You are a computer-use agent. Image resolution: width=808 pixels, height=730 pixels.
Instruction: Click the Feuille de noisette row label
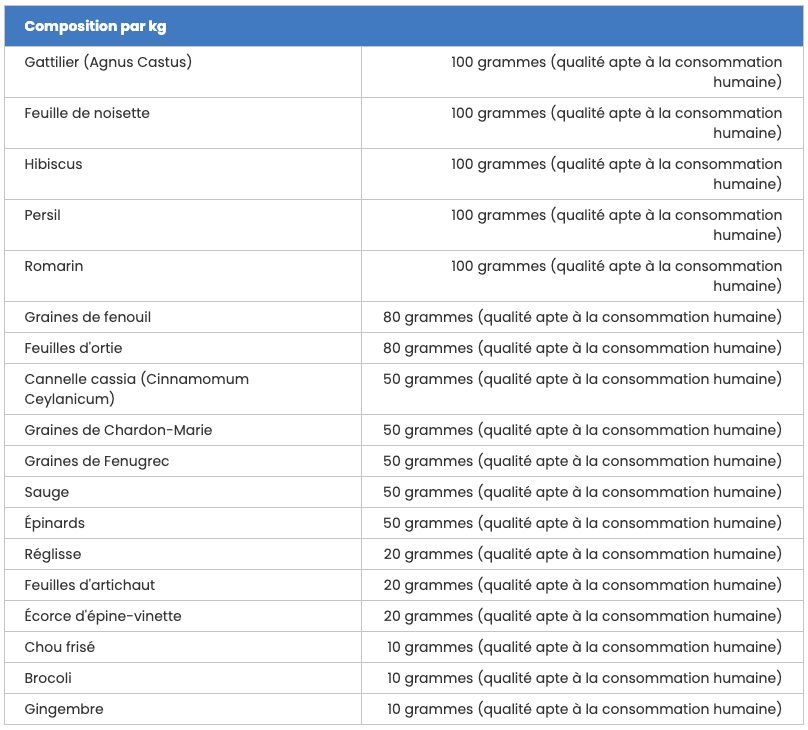tap(87, 113)
